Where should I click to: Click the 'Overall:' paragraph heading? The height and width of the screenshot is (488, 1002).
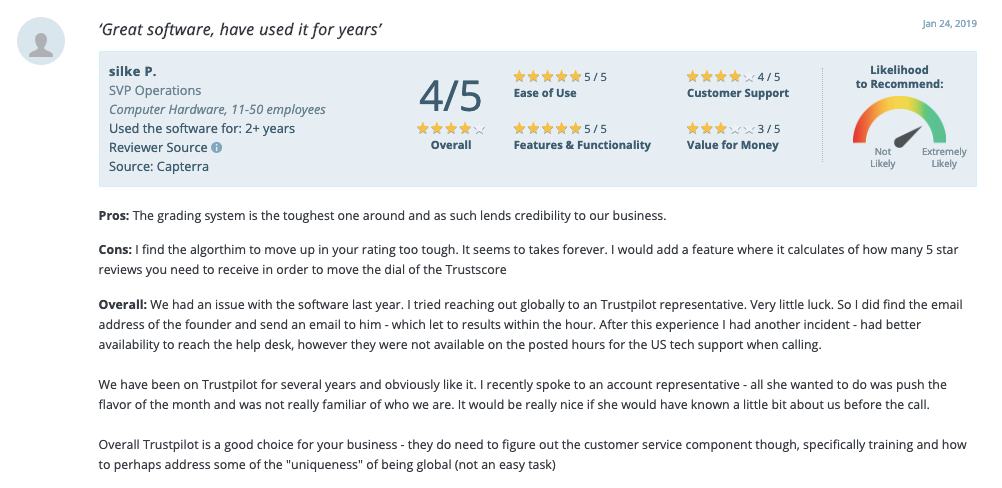click(x=122, y=302)
